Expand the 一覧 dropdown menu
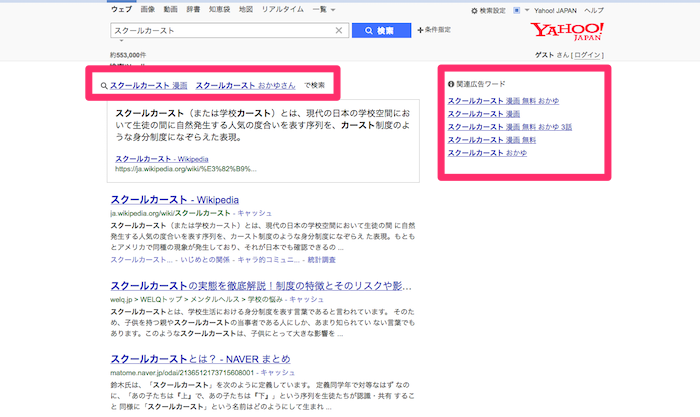The height and width of the screenshot is (417, 700). coord(323,9)
